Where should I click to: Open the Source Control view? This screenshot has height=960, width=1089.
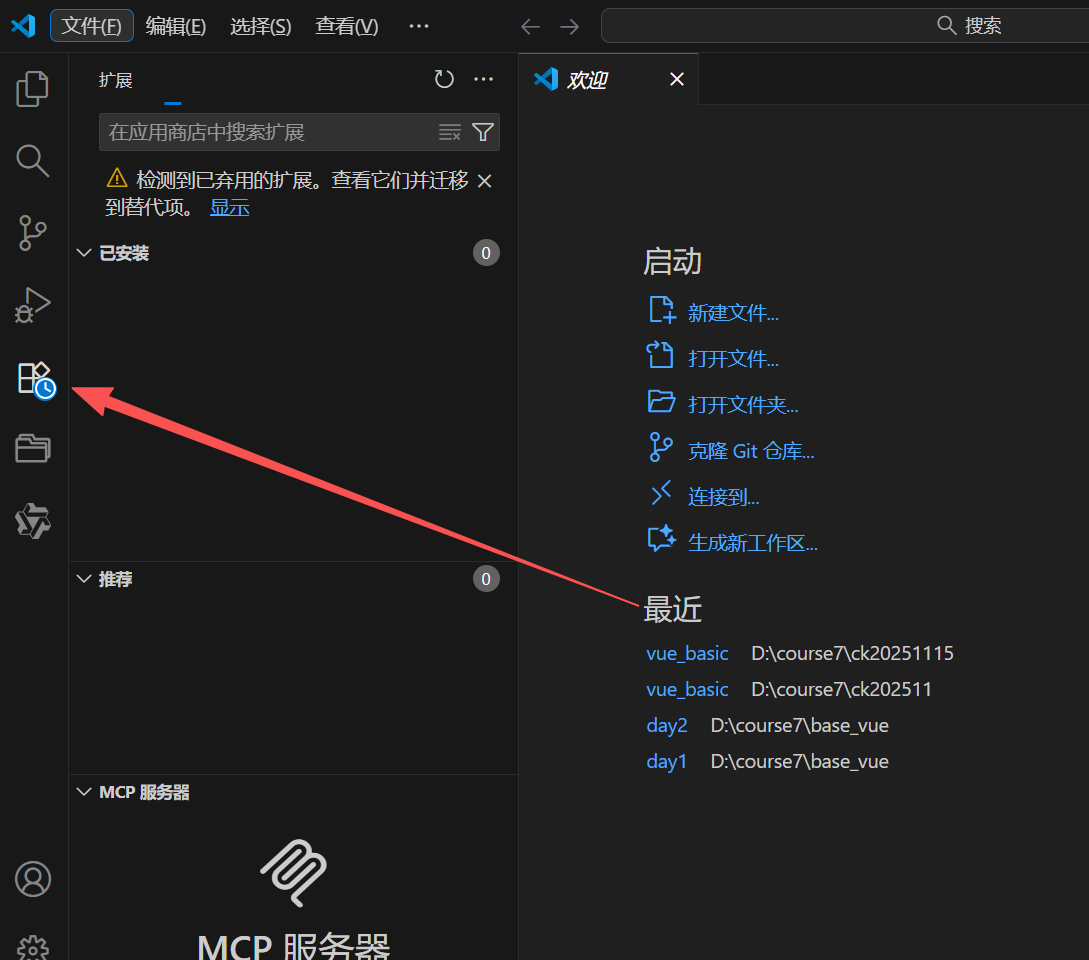[x=33, y=233]
